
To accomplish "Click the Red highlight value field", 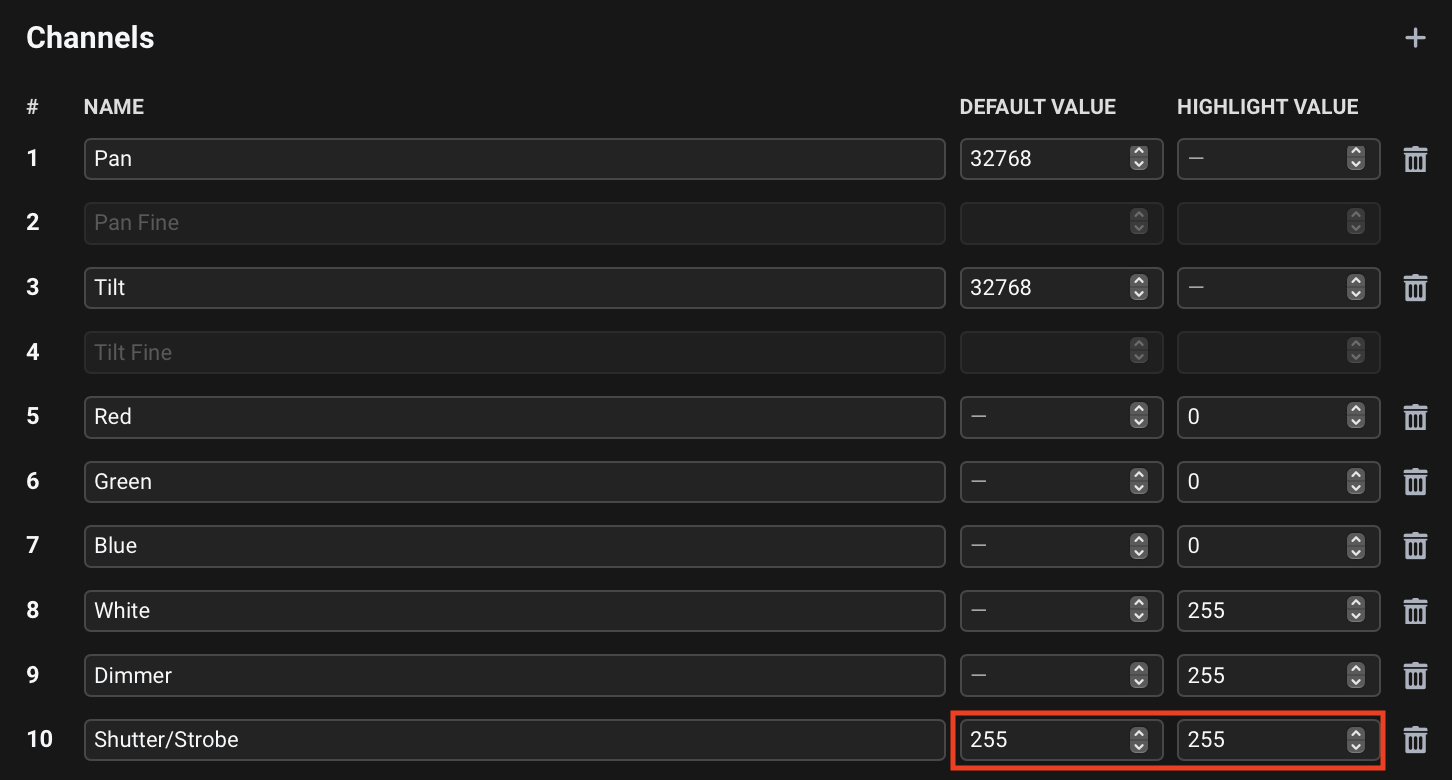I will 1260,417.
